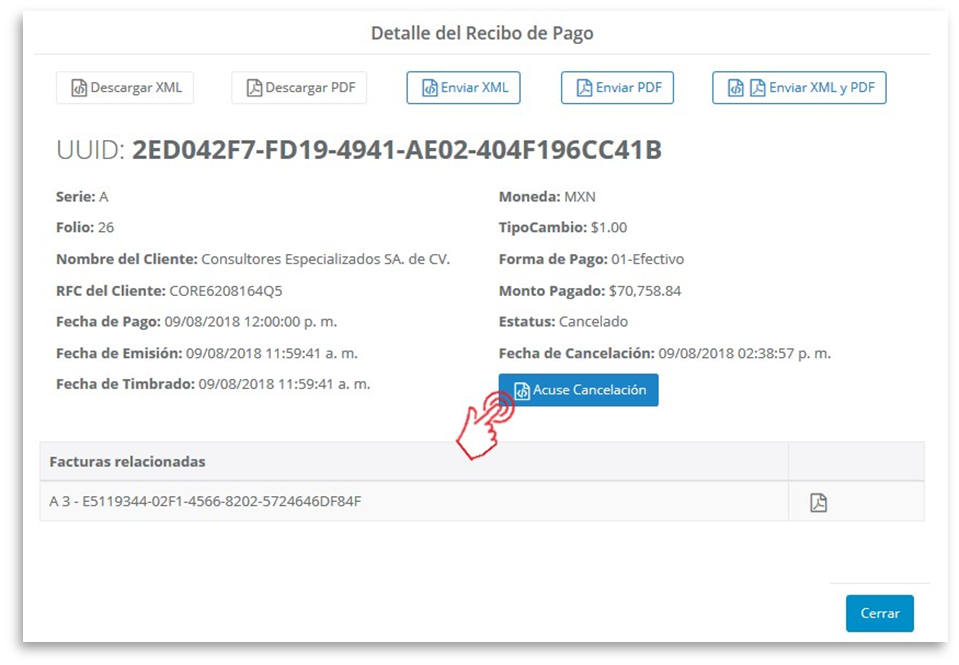959x665 pixels.
Task: Click the PDF icon on Descargar PDF
Action: (x=254, y=88)
